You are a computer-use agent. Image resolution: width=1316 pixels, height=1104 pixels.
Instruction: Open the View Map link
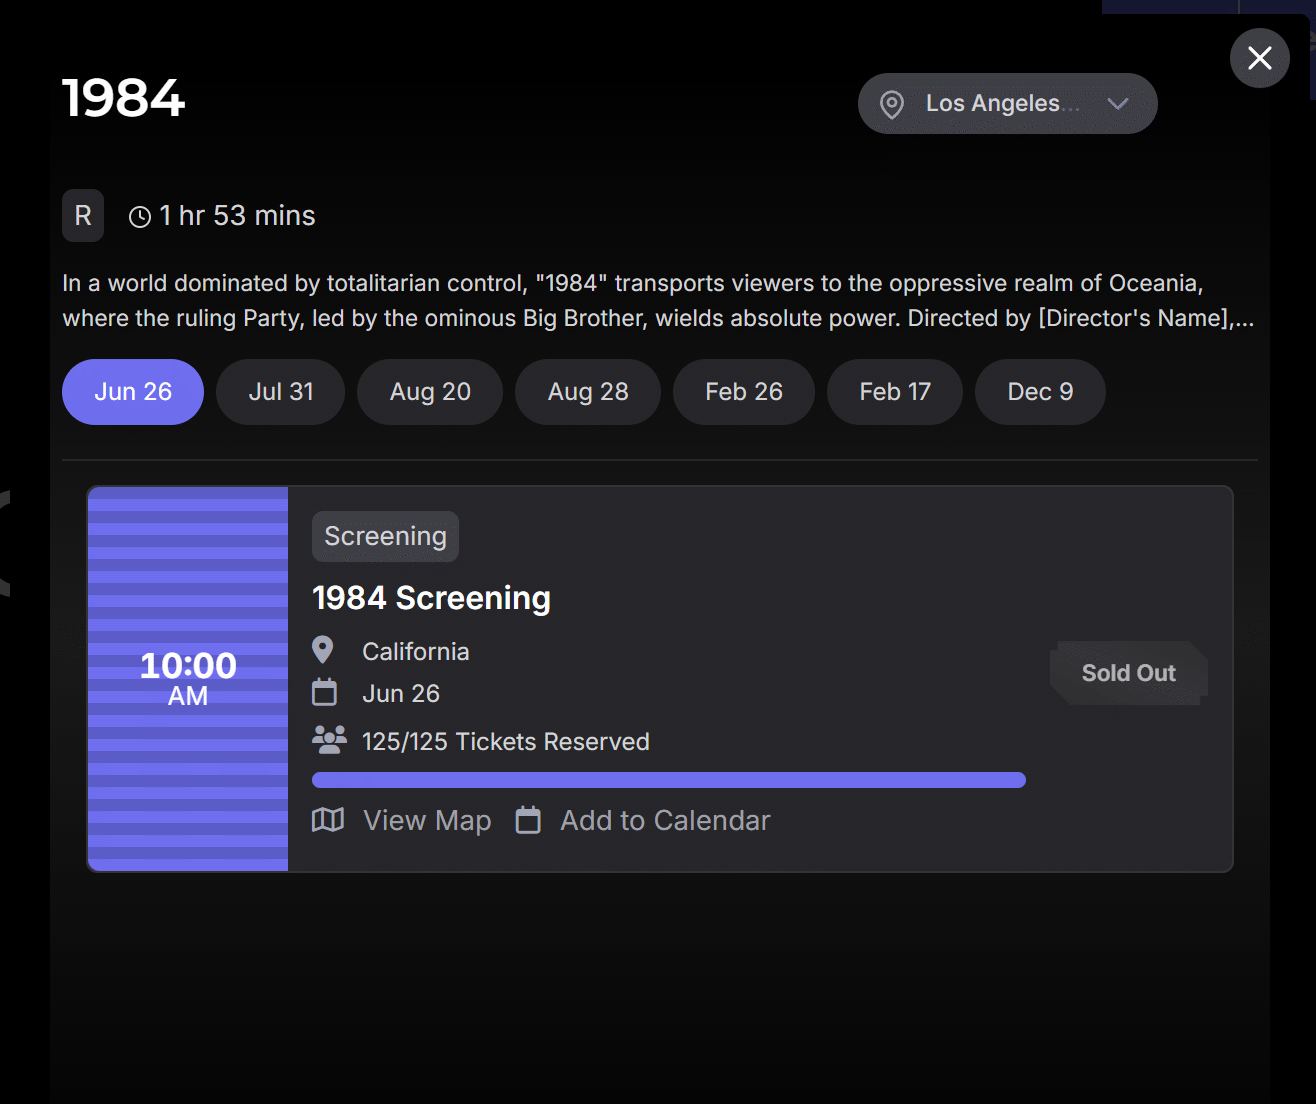point(427,821)
